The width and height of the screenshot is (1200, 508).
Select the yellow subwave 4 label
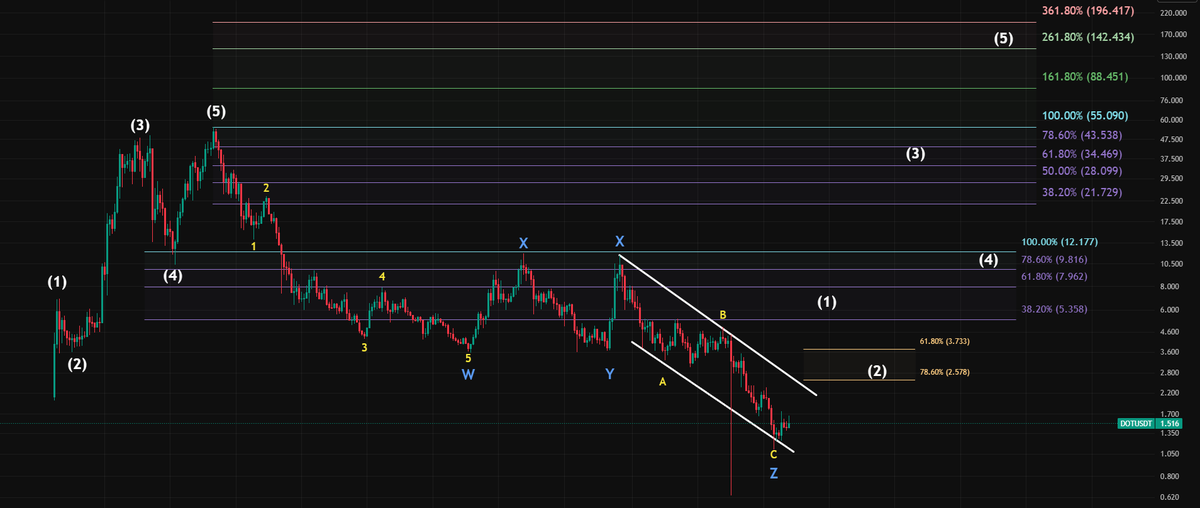(x=382, y=275)
